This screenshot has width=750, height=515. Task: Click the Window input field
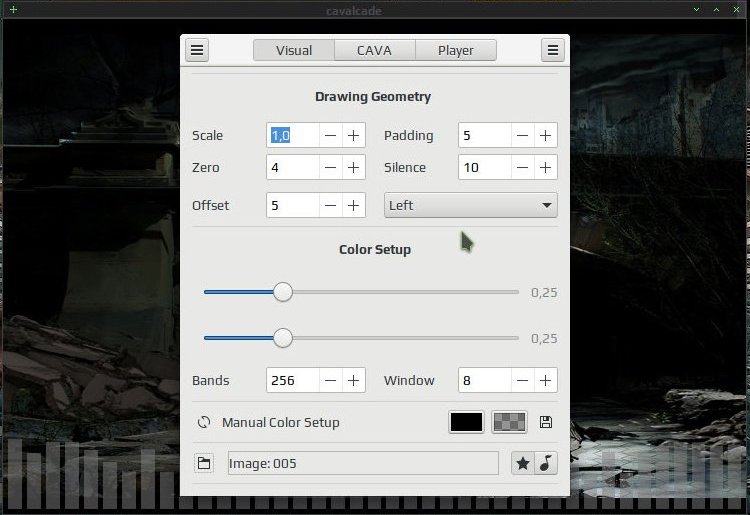tap(485, 380)
